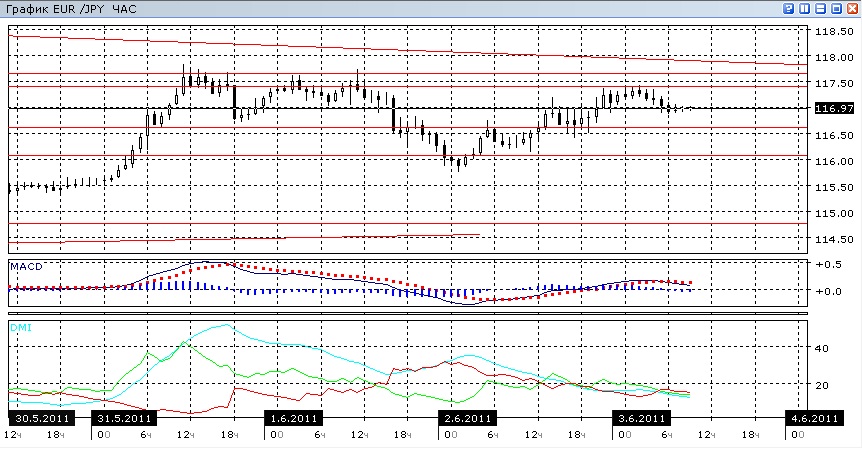Select the 3.6.2011 date marker
This screenshot has width=862, height=449.
[x=641, y=418]
